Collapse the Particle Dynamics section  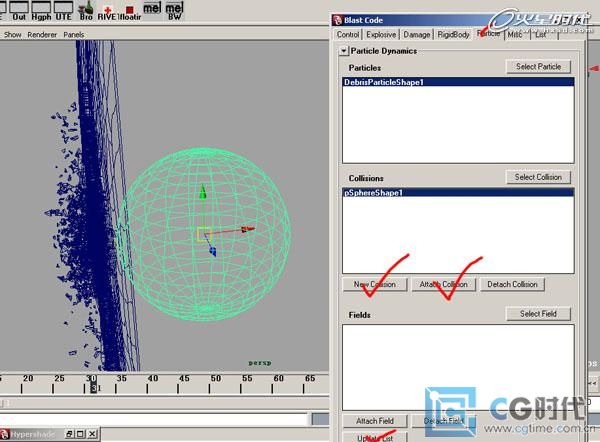(344, 50)
